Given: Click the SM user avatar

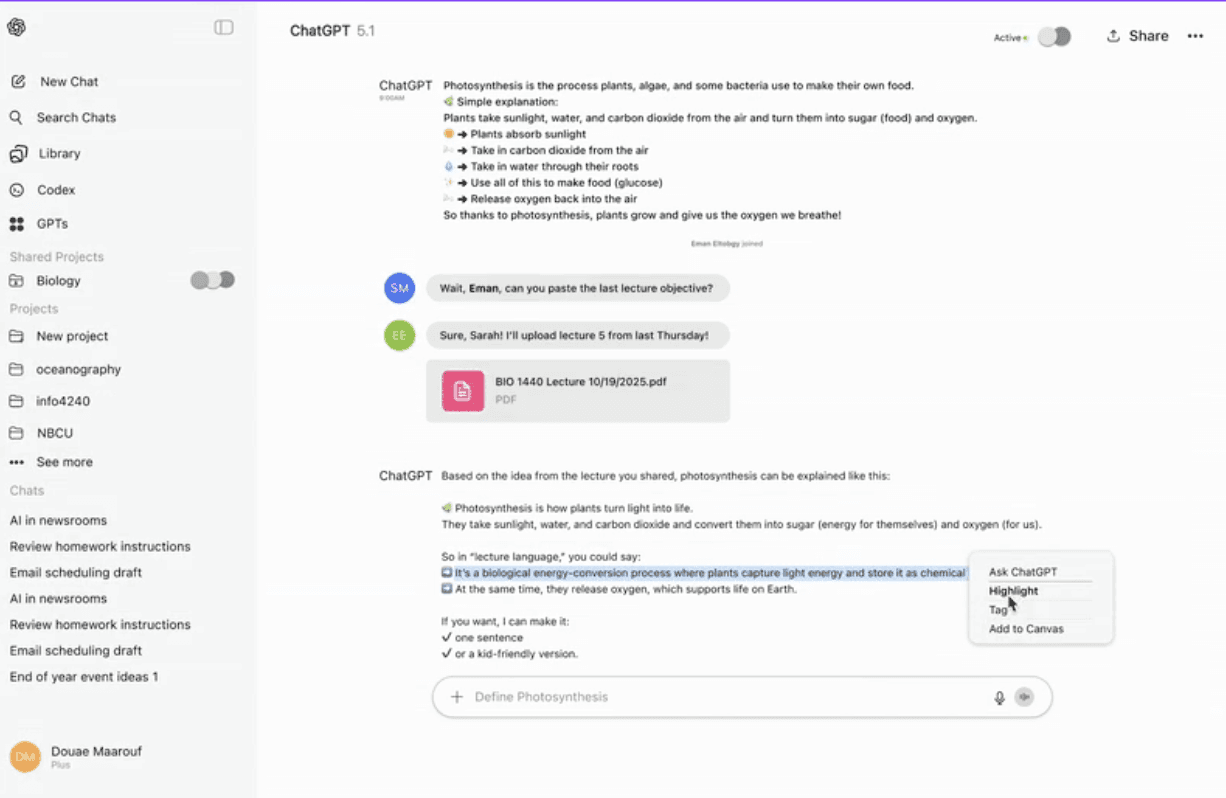Looking at the screenshot, I should point(399,288).
